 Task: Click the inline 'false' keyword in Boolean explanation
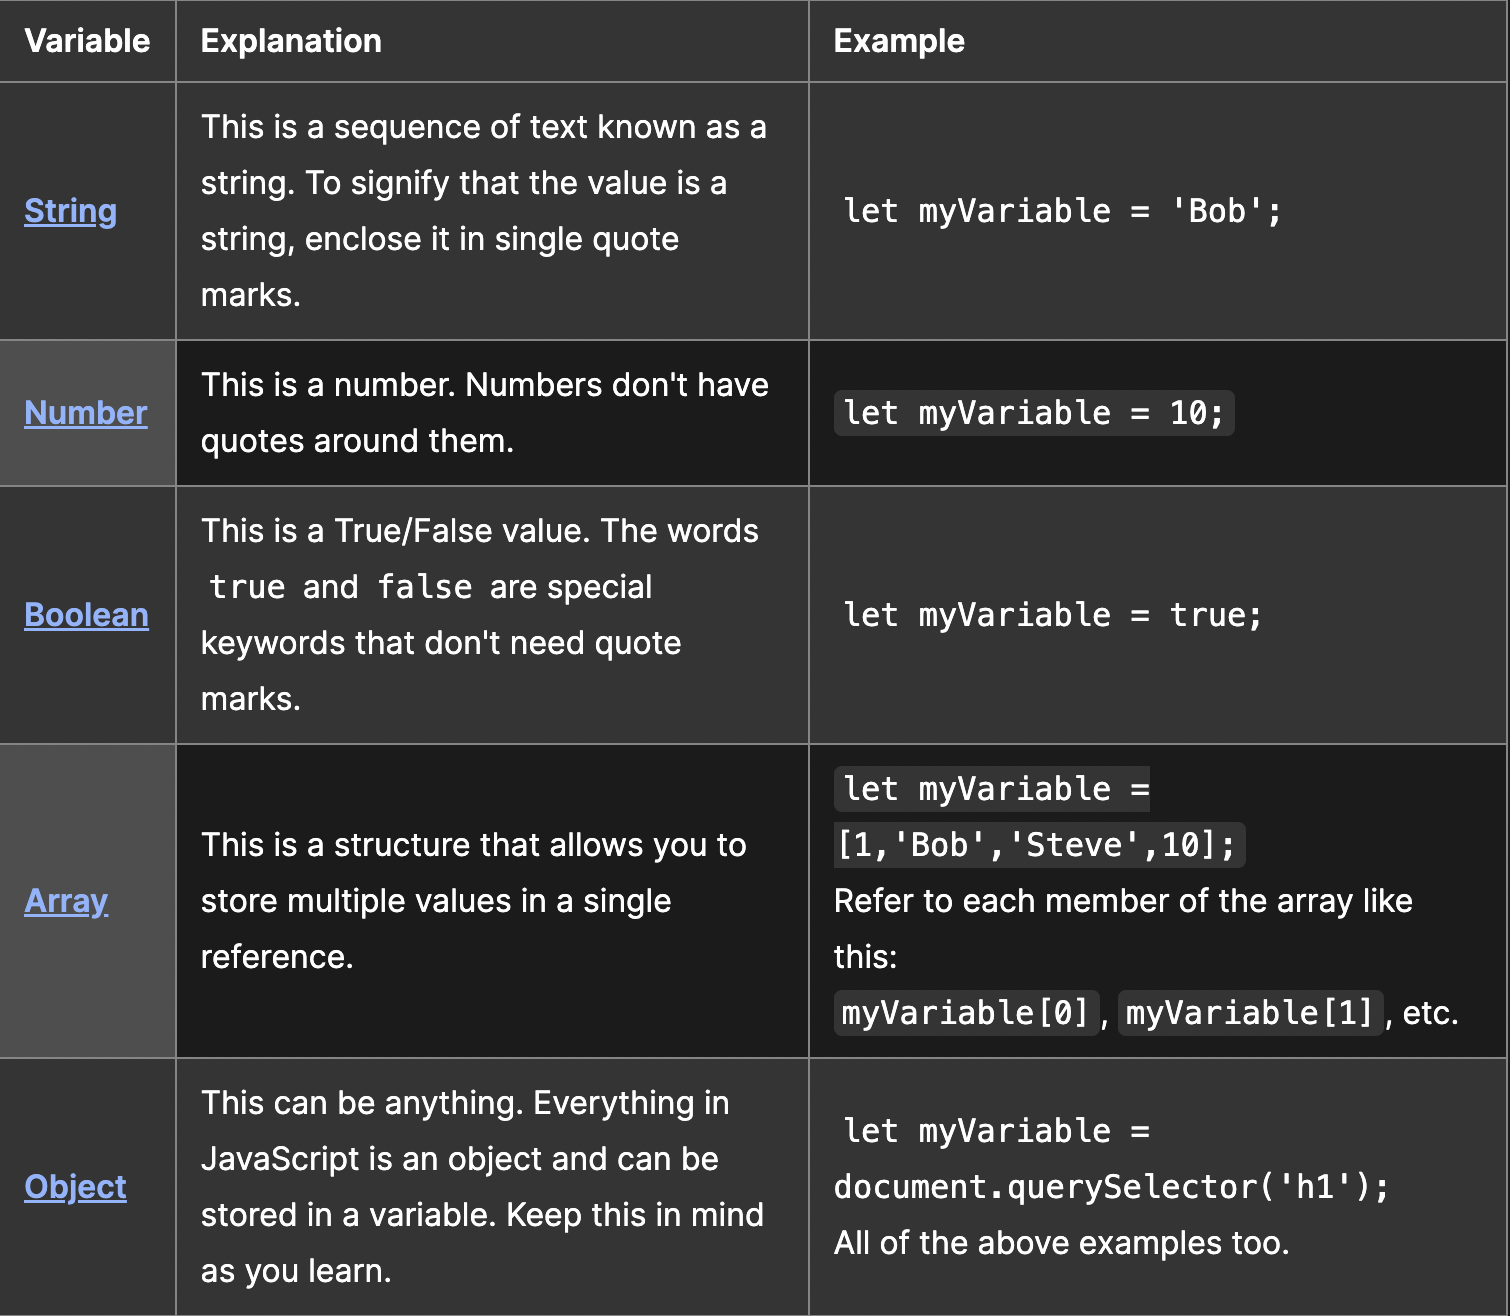tap(425, 587)
